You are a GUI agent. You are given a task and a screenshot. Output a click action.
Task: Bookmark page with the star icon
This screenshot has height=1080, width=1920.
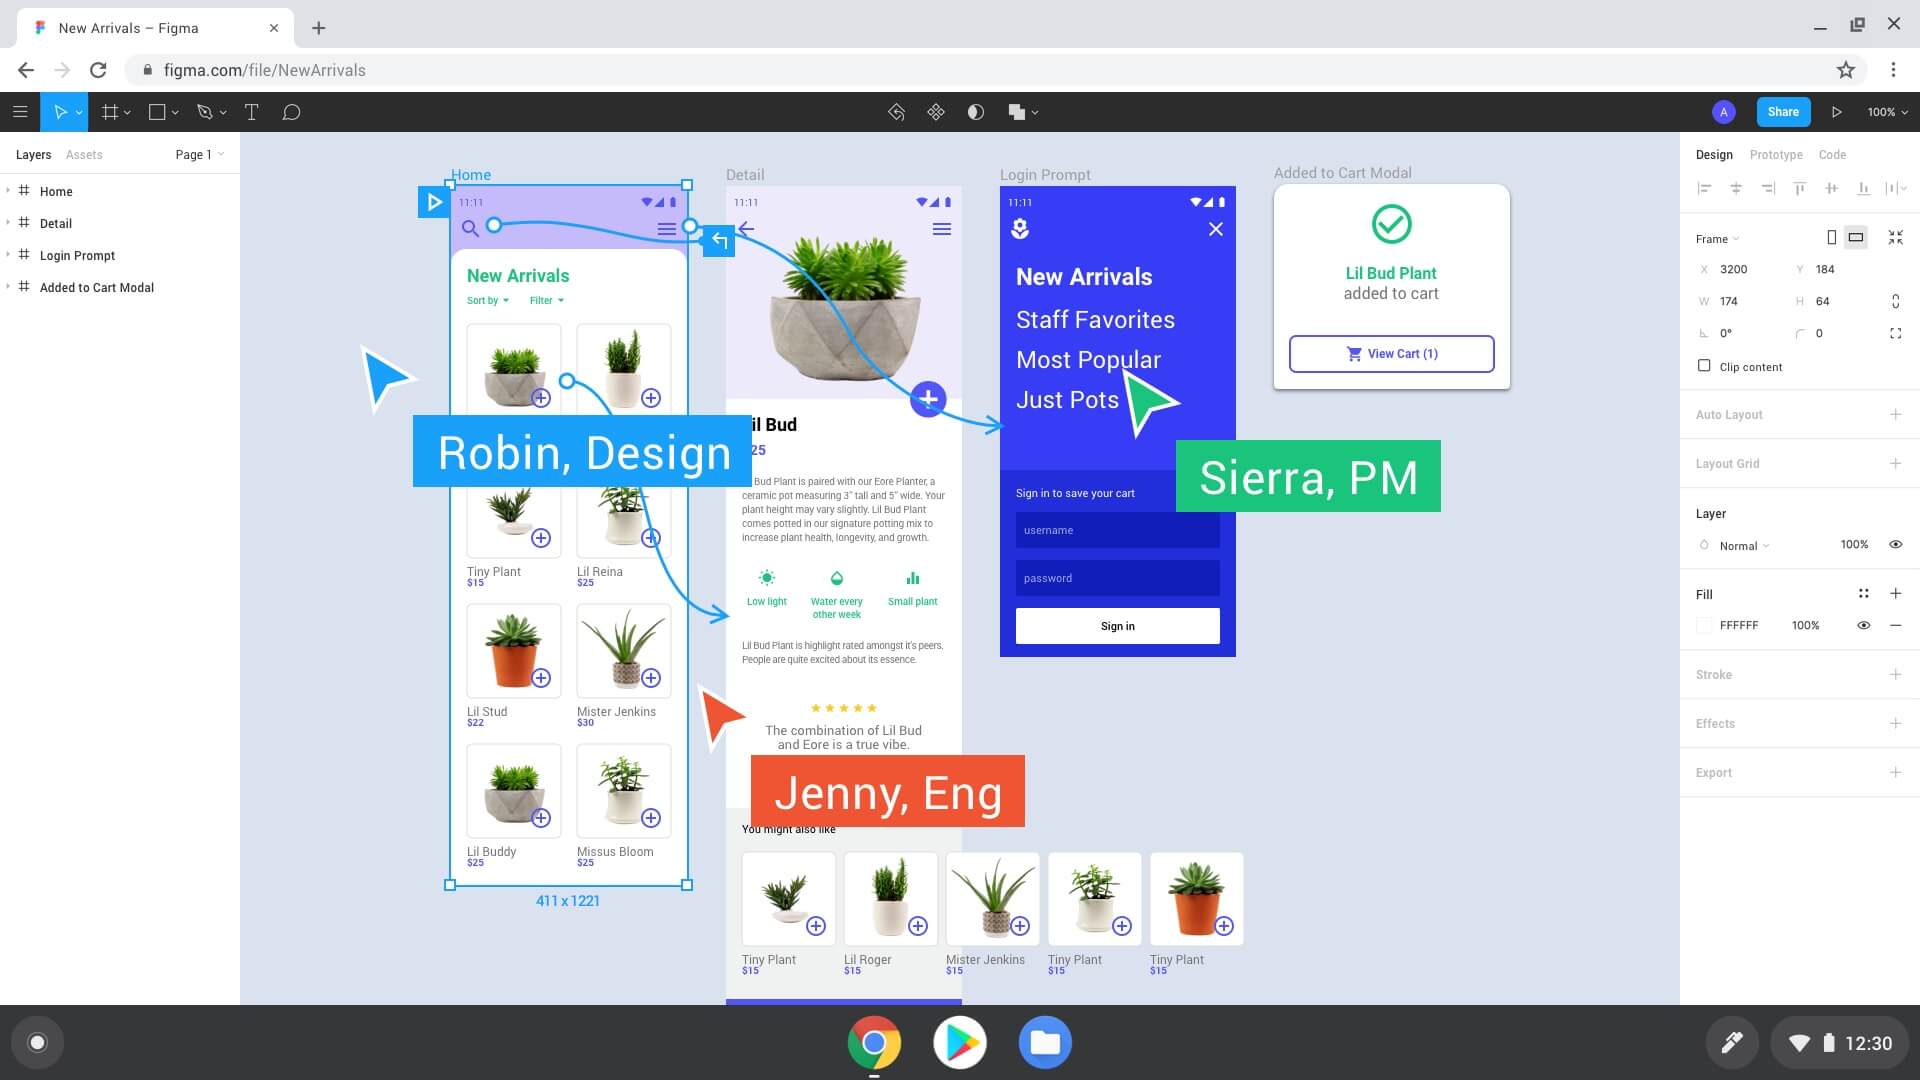[1846, 70]
